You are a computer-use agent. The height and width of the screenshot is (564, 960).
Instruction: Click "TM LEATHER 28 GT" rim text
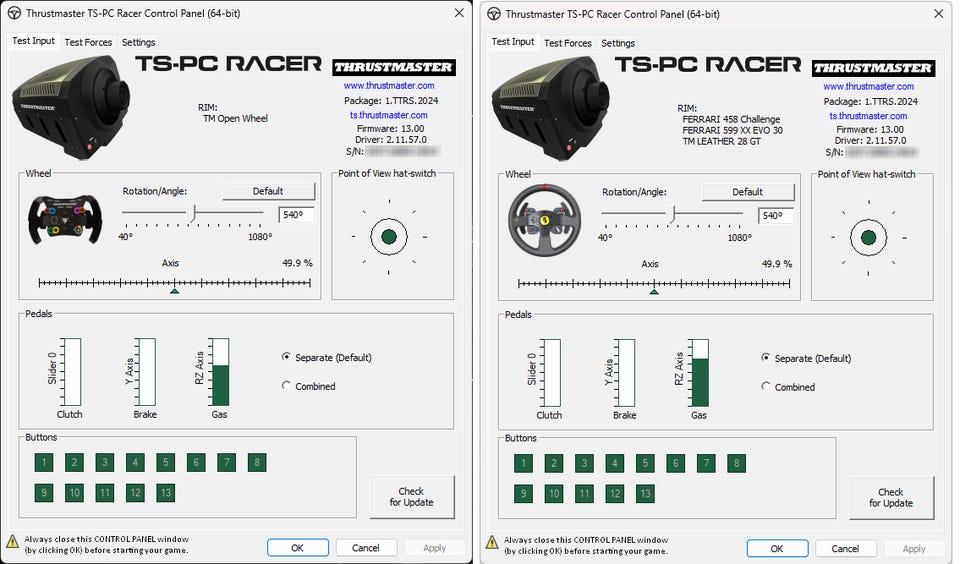[721, 141]
